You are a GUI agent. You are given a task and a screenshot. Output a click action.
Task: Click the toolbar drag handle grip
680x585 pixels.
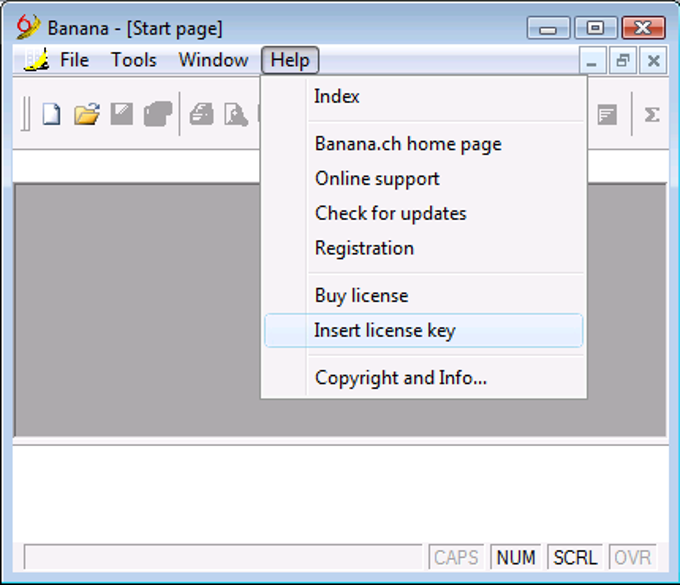(x=26, y=114)
